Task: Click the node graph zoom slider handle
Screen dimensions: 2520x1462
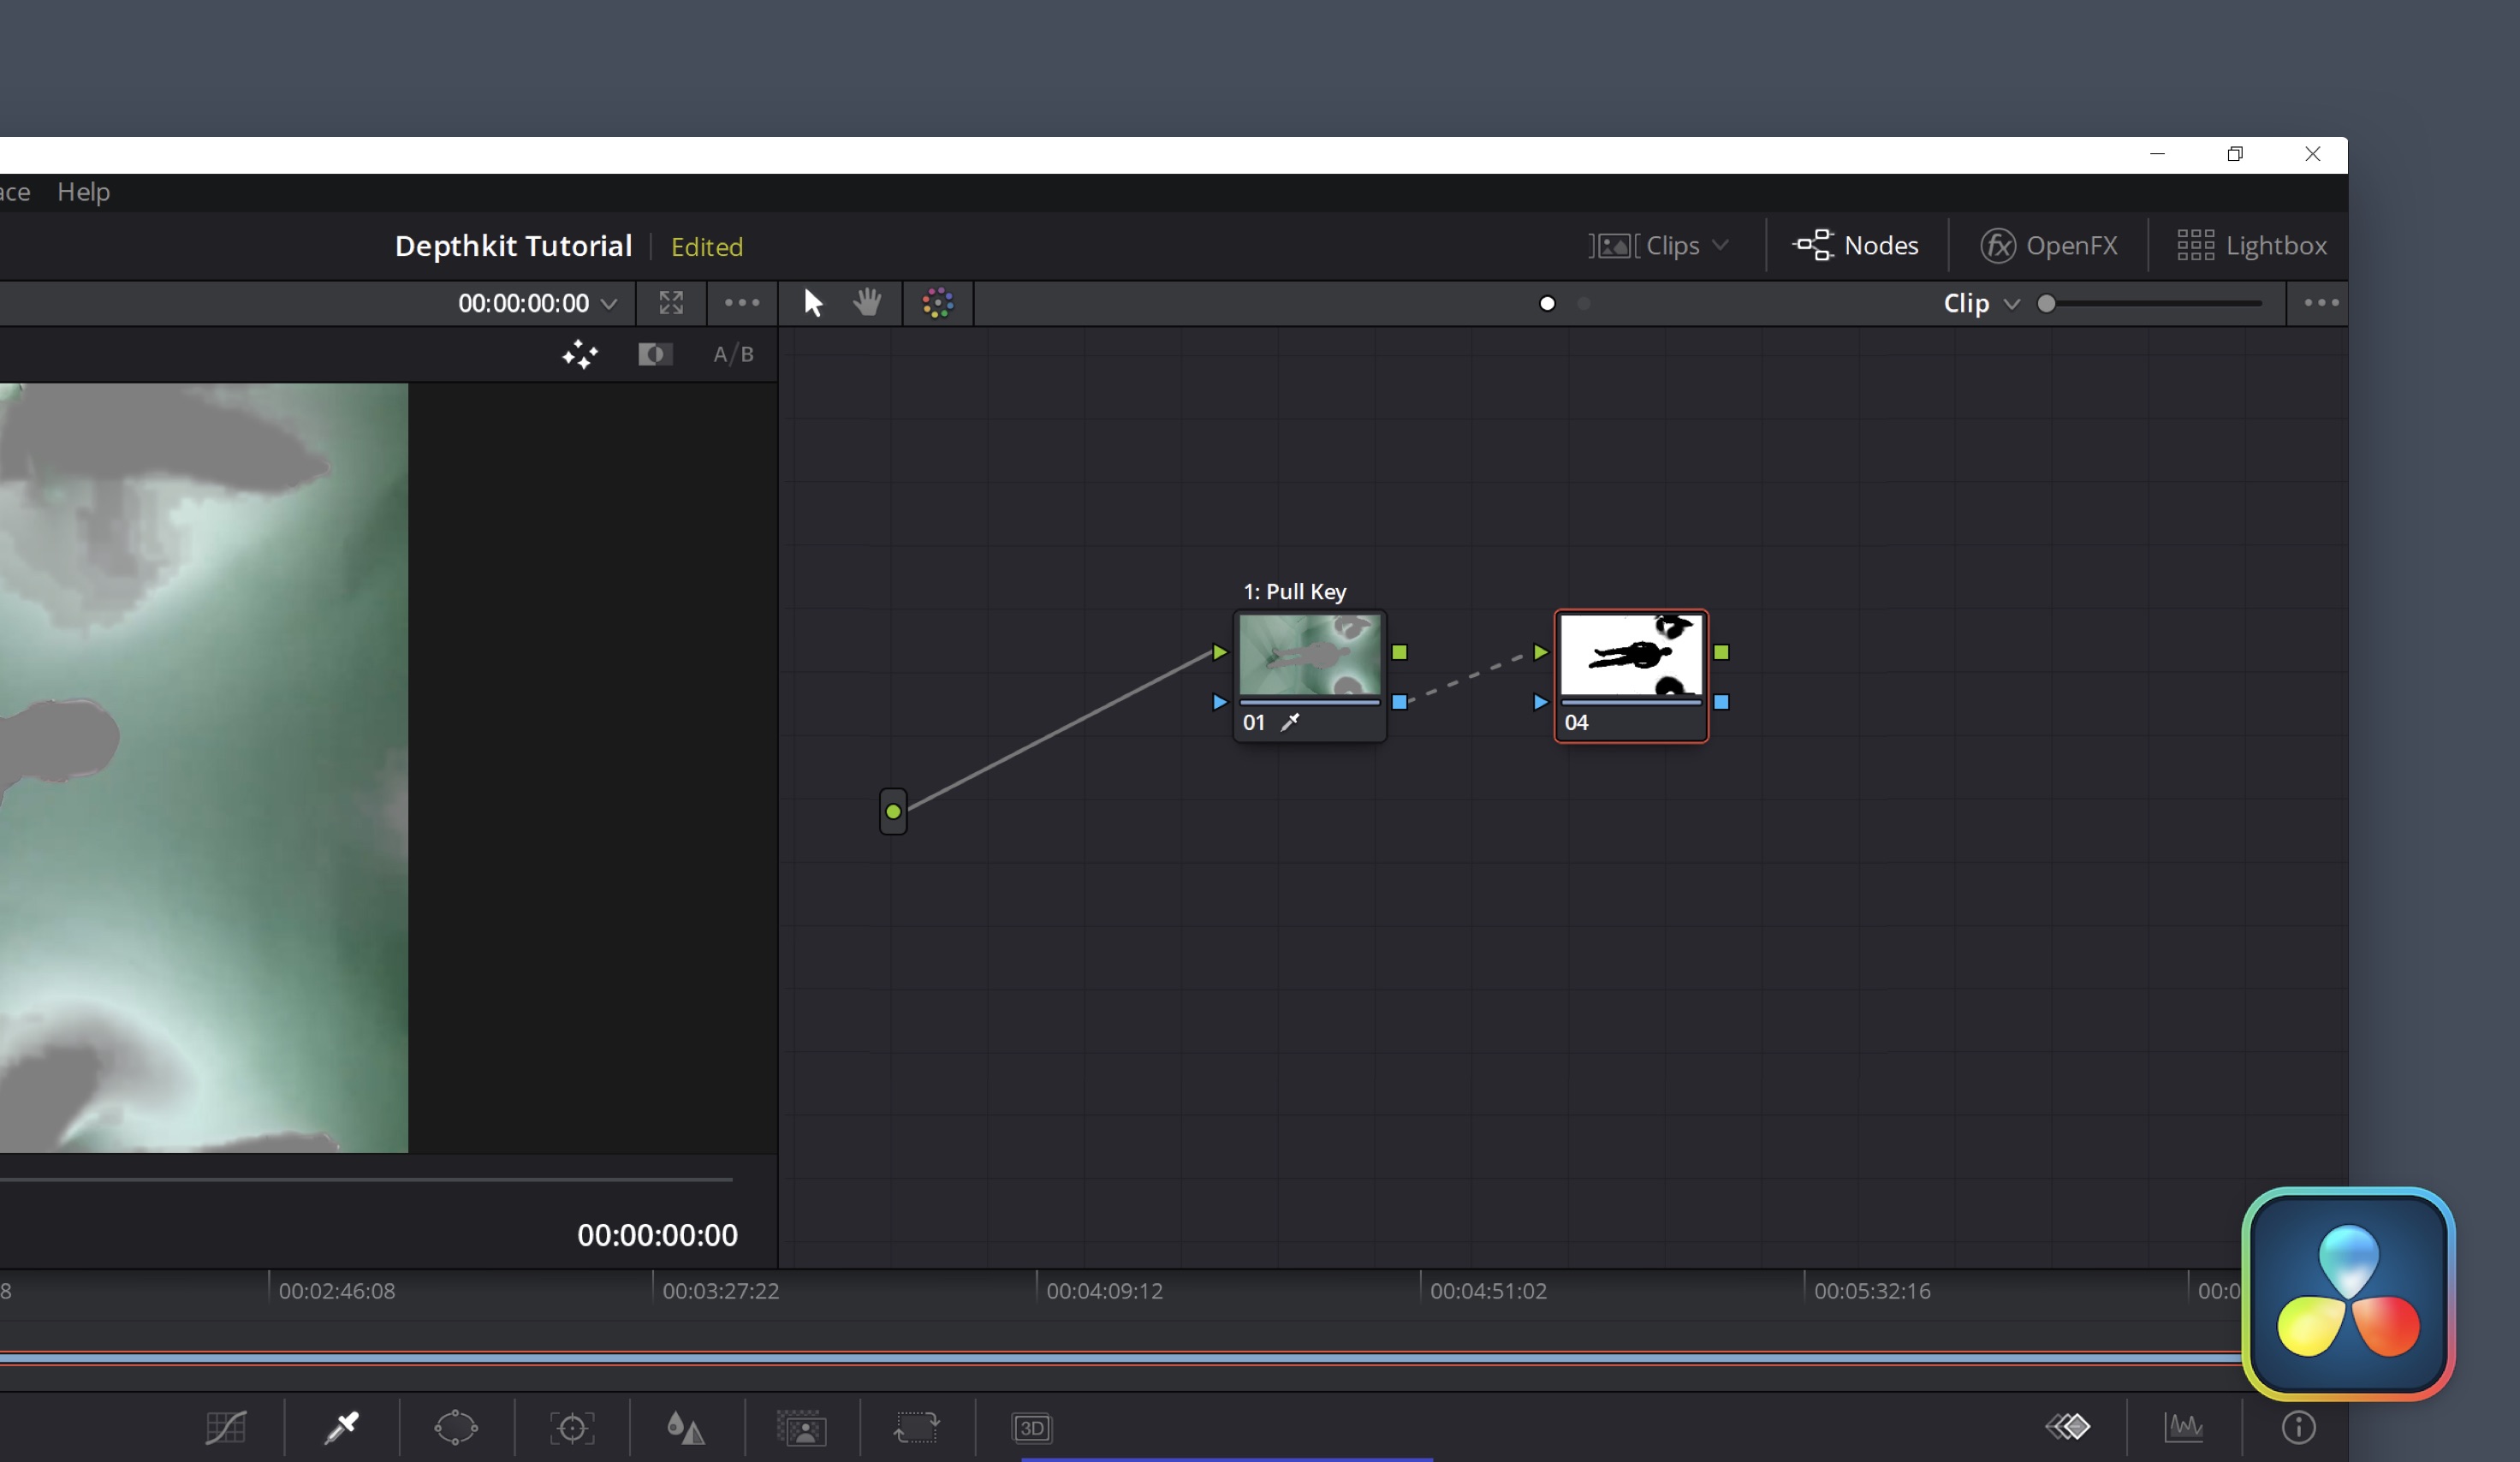Action: click(2047, 303)
